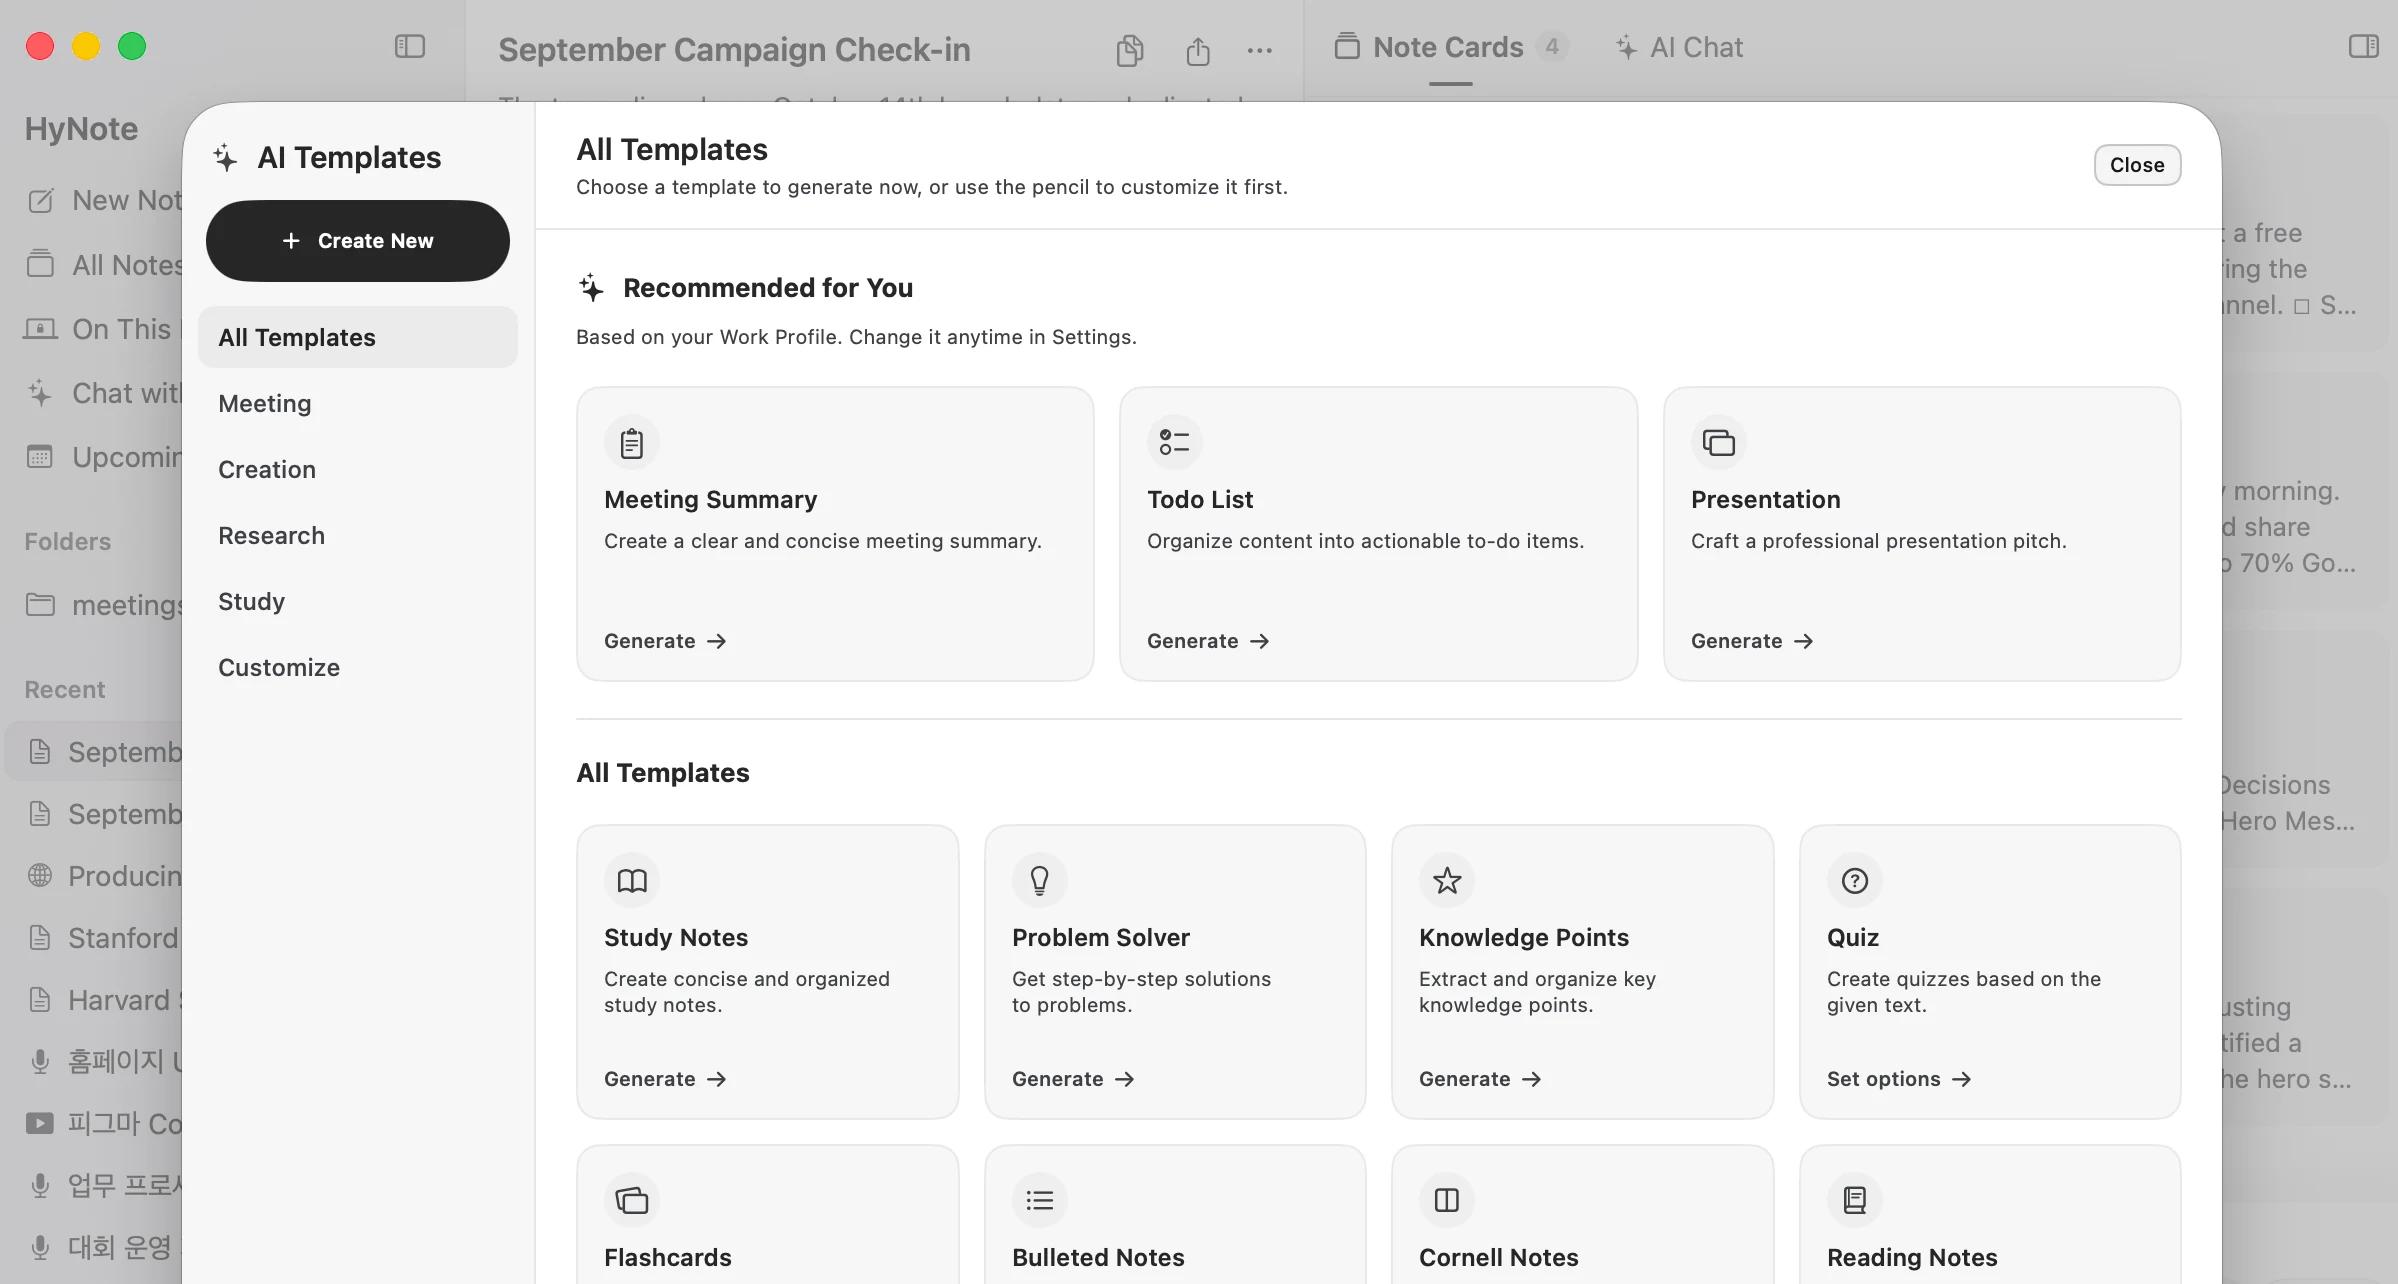
Task: Click the copy note icon in header
Action: [1130, 50]
